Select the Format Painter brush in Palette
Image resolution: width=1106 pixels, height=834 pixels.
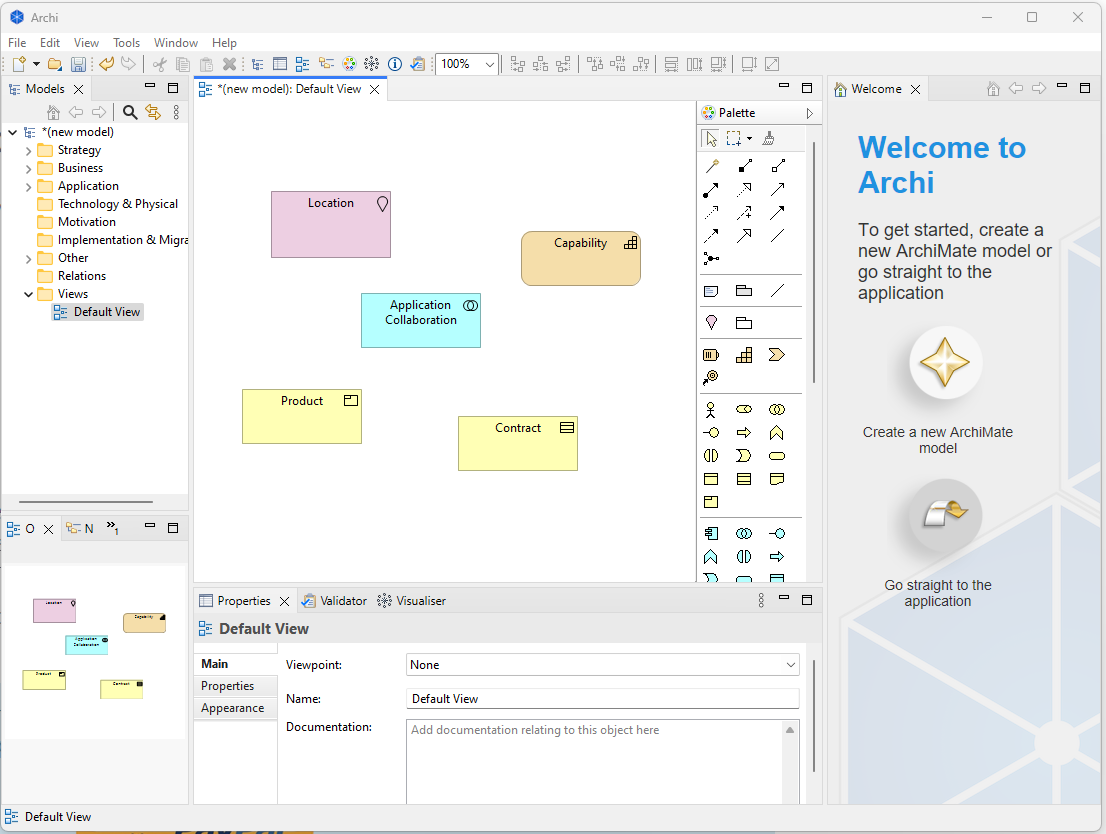[x=769, y=138]
